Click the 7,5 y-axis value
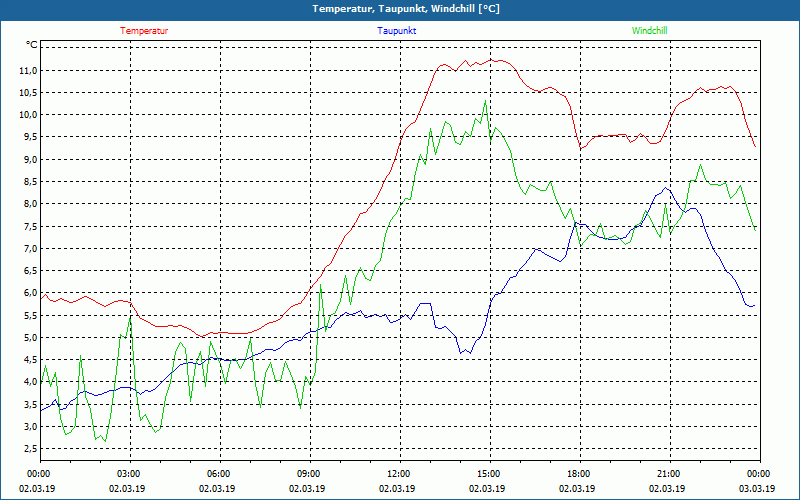Screen dimensions: 800x500 30,227
